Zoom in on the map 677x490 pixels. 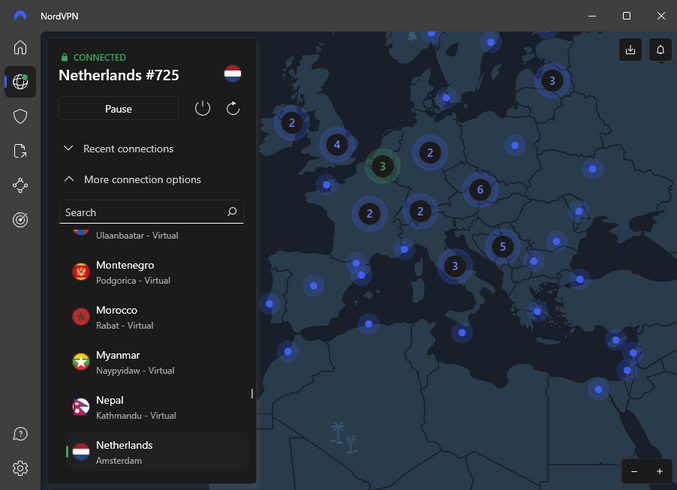click(659, 471)
